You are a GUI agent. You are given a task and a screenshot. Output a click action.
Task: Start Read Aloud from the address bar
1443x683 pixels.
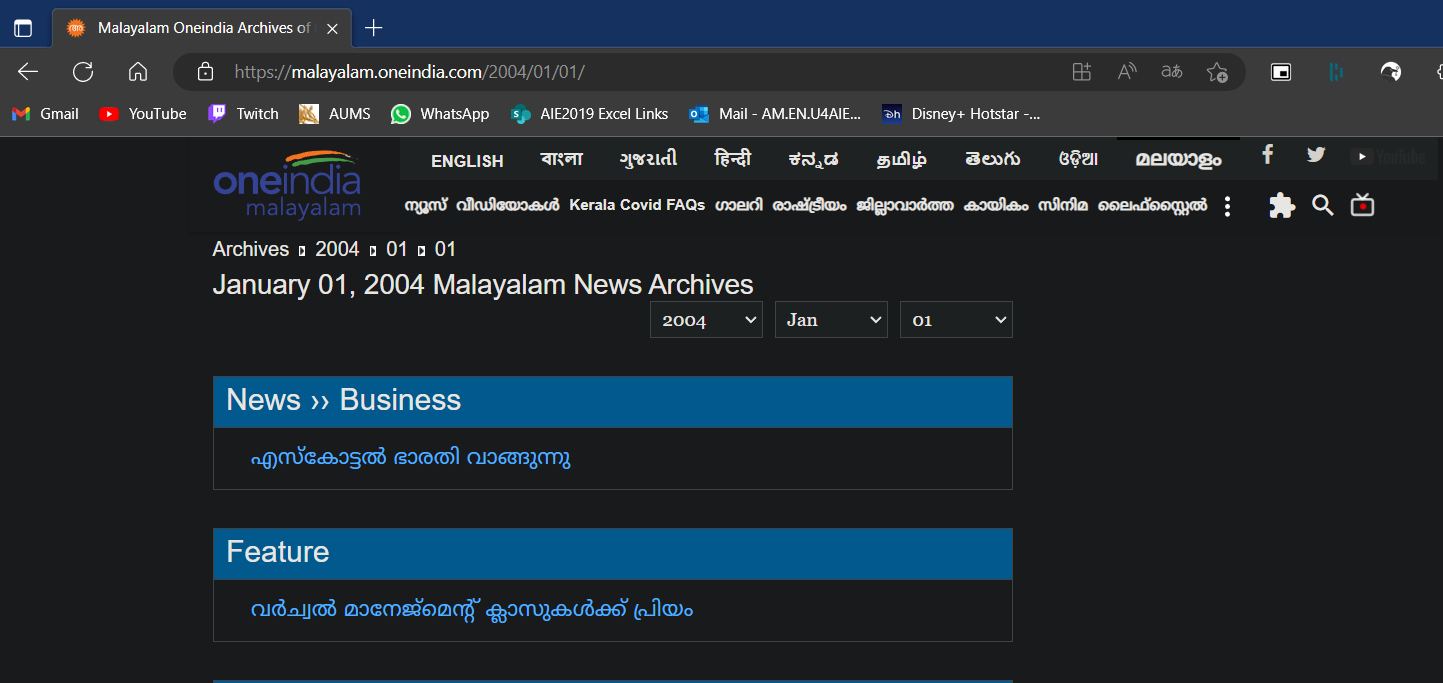1126,71
